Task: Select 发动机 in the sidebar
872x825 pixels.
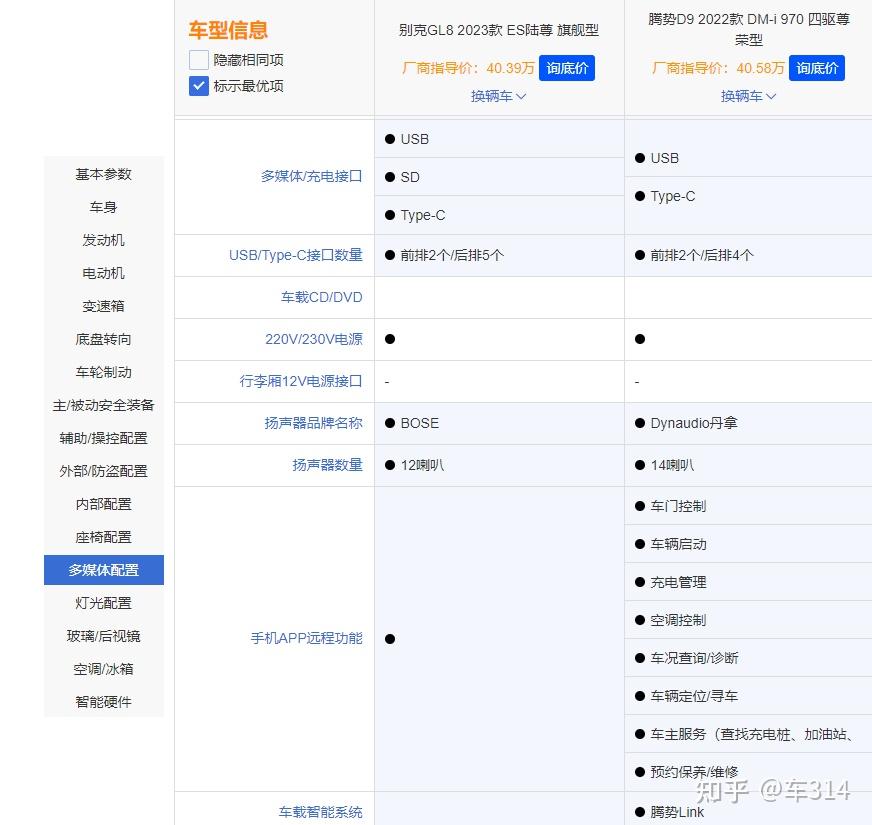Action: (102, 240)
